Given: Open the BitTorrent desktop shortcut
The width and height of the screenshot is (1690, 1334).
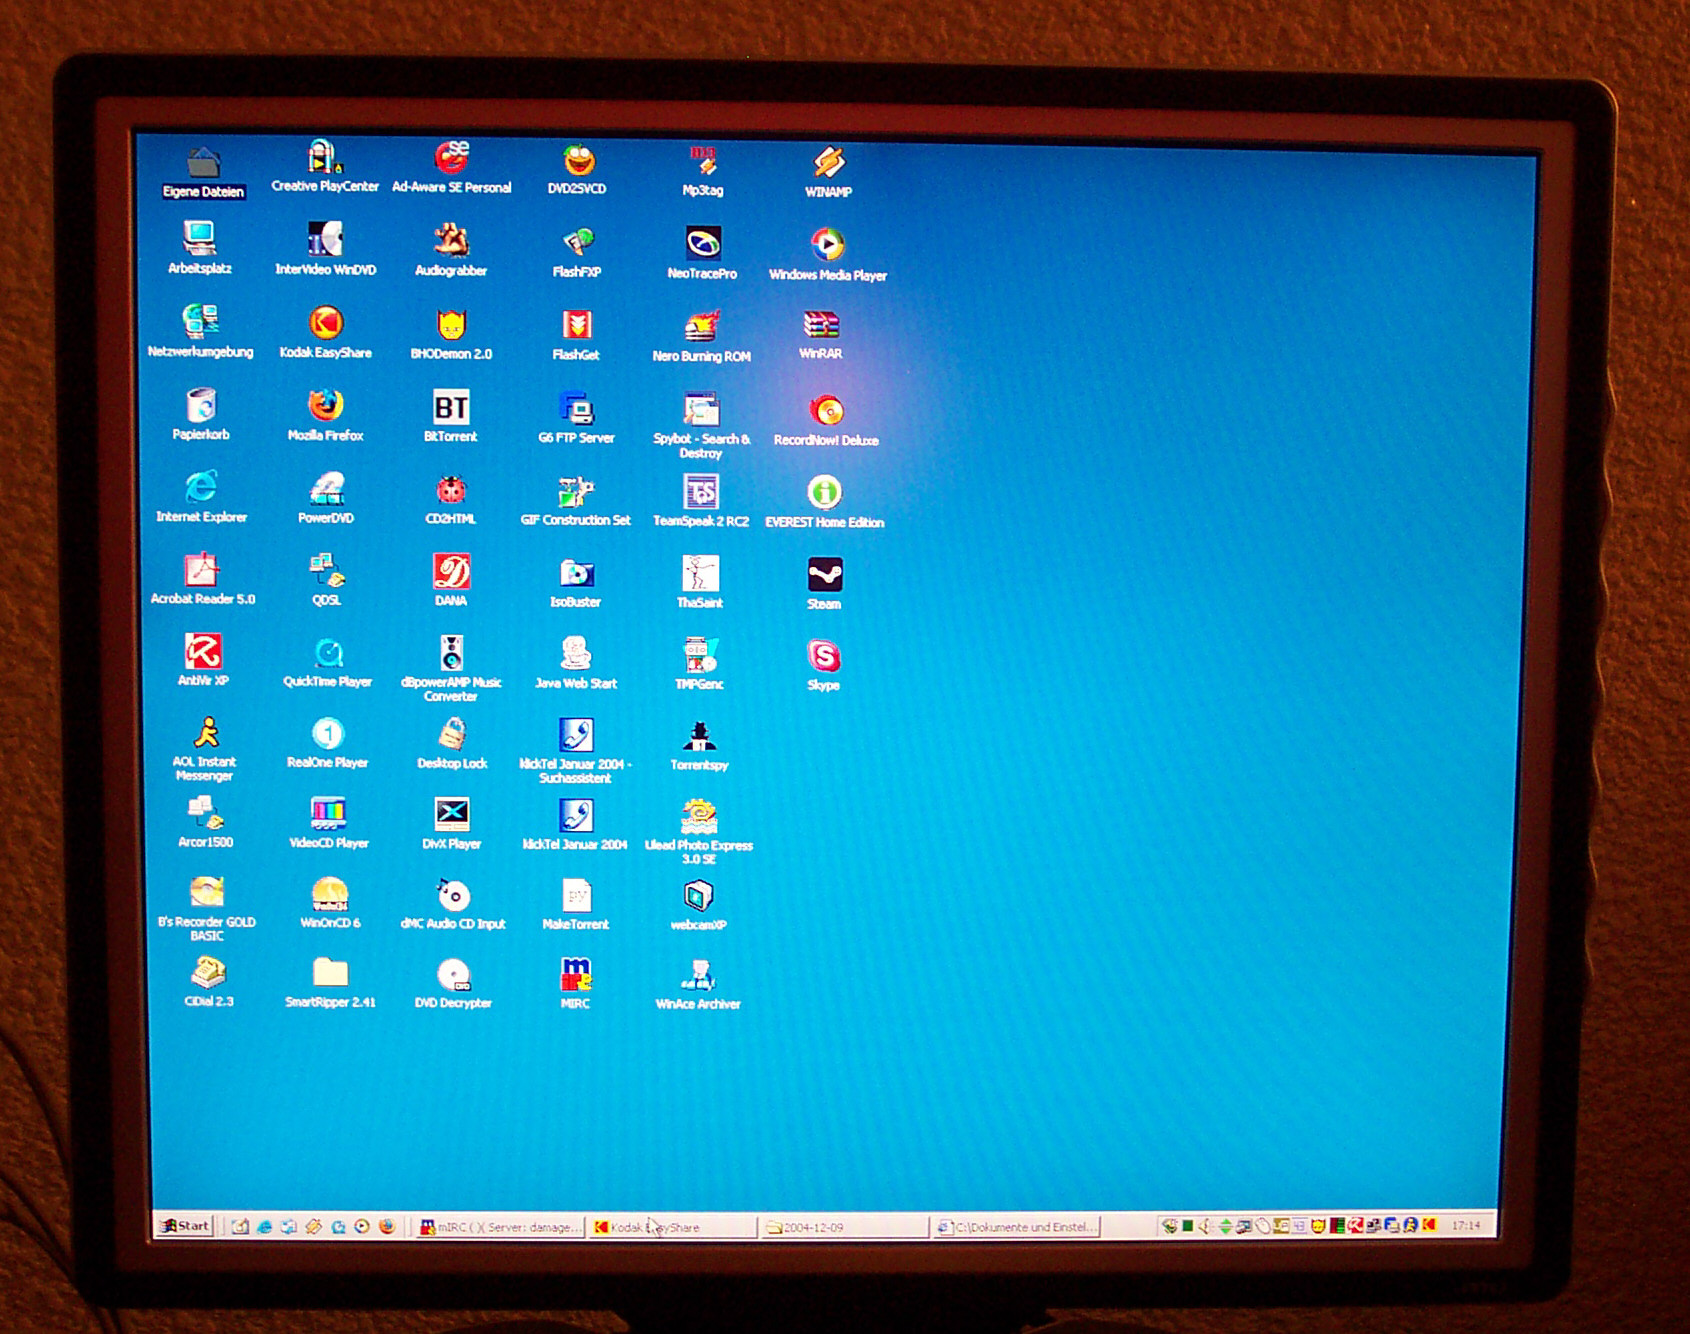Looking at the screenshot, I should 451,408.
